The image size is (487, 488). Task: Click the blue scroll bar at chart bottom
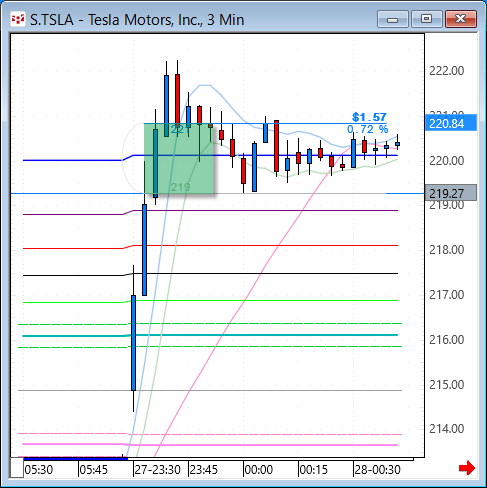tap(76, 459)
